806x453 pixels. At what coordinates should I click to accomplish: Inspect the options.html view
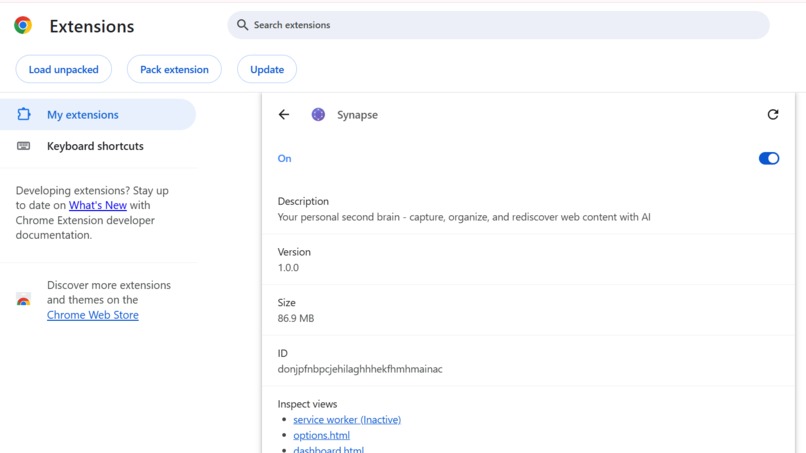(x=321, y=436)
